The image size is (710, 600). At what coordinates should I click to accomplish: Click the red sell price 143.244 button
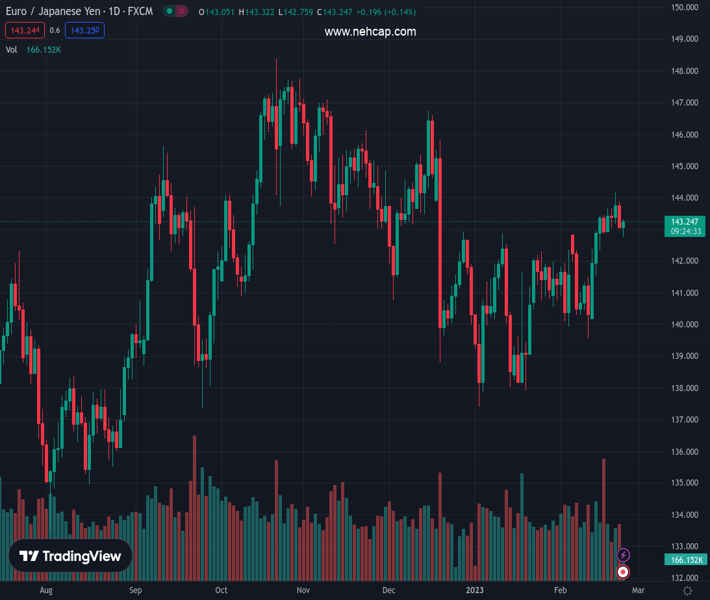pyautogui.click(x=25, y=30)
